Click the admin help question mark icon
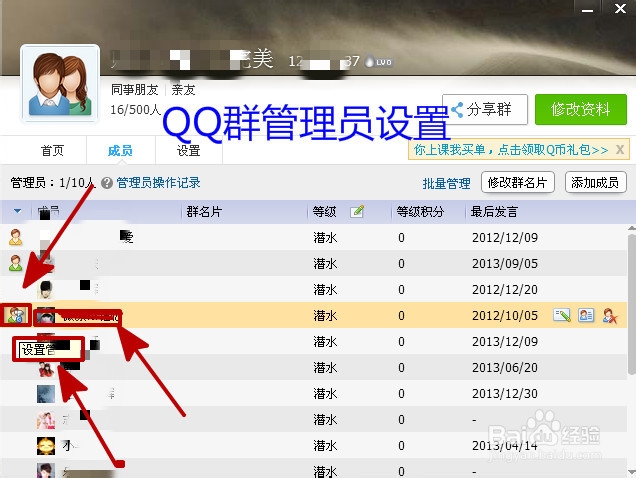Viewport: 636px width, 478px height. 107,183
